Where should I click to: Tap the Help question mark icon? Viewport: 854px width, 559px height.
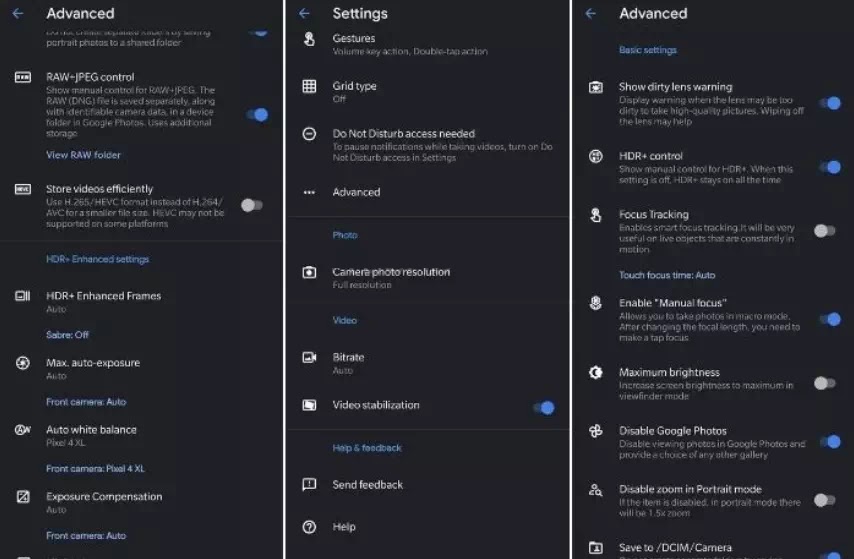click(309, 527)
